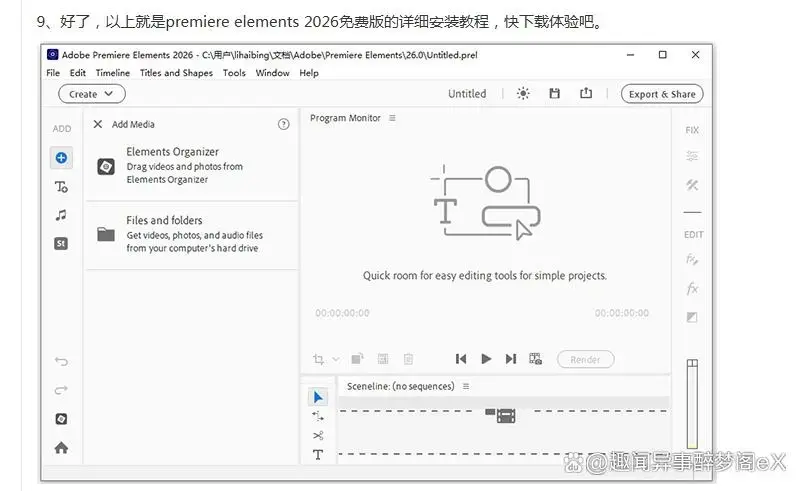This screenshot has width=802, height=491.
Task: Go to previous edit point
Action: click(x=461, y=359)
